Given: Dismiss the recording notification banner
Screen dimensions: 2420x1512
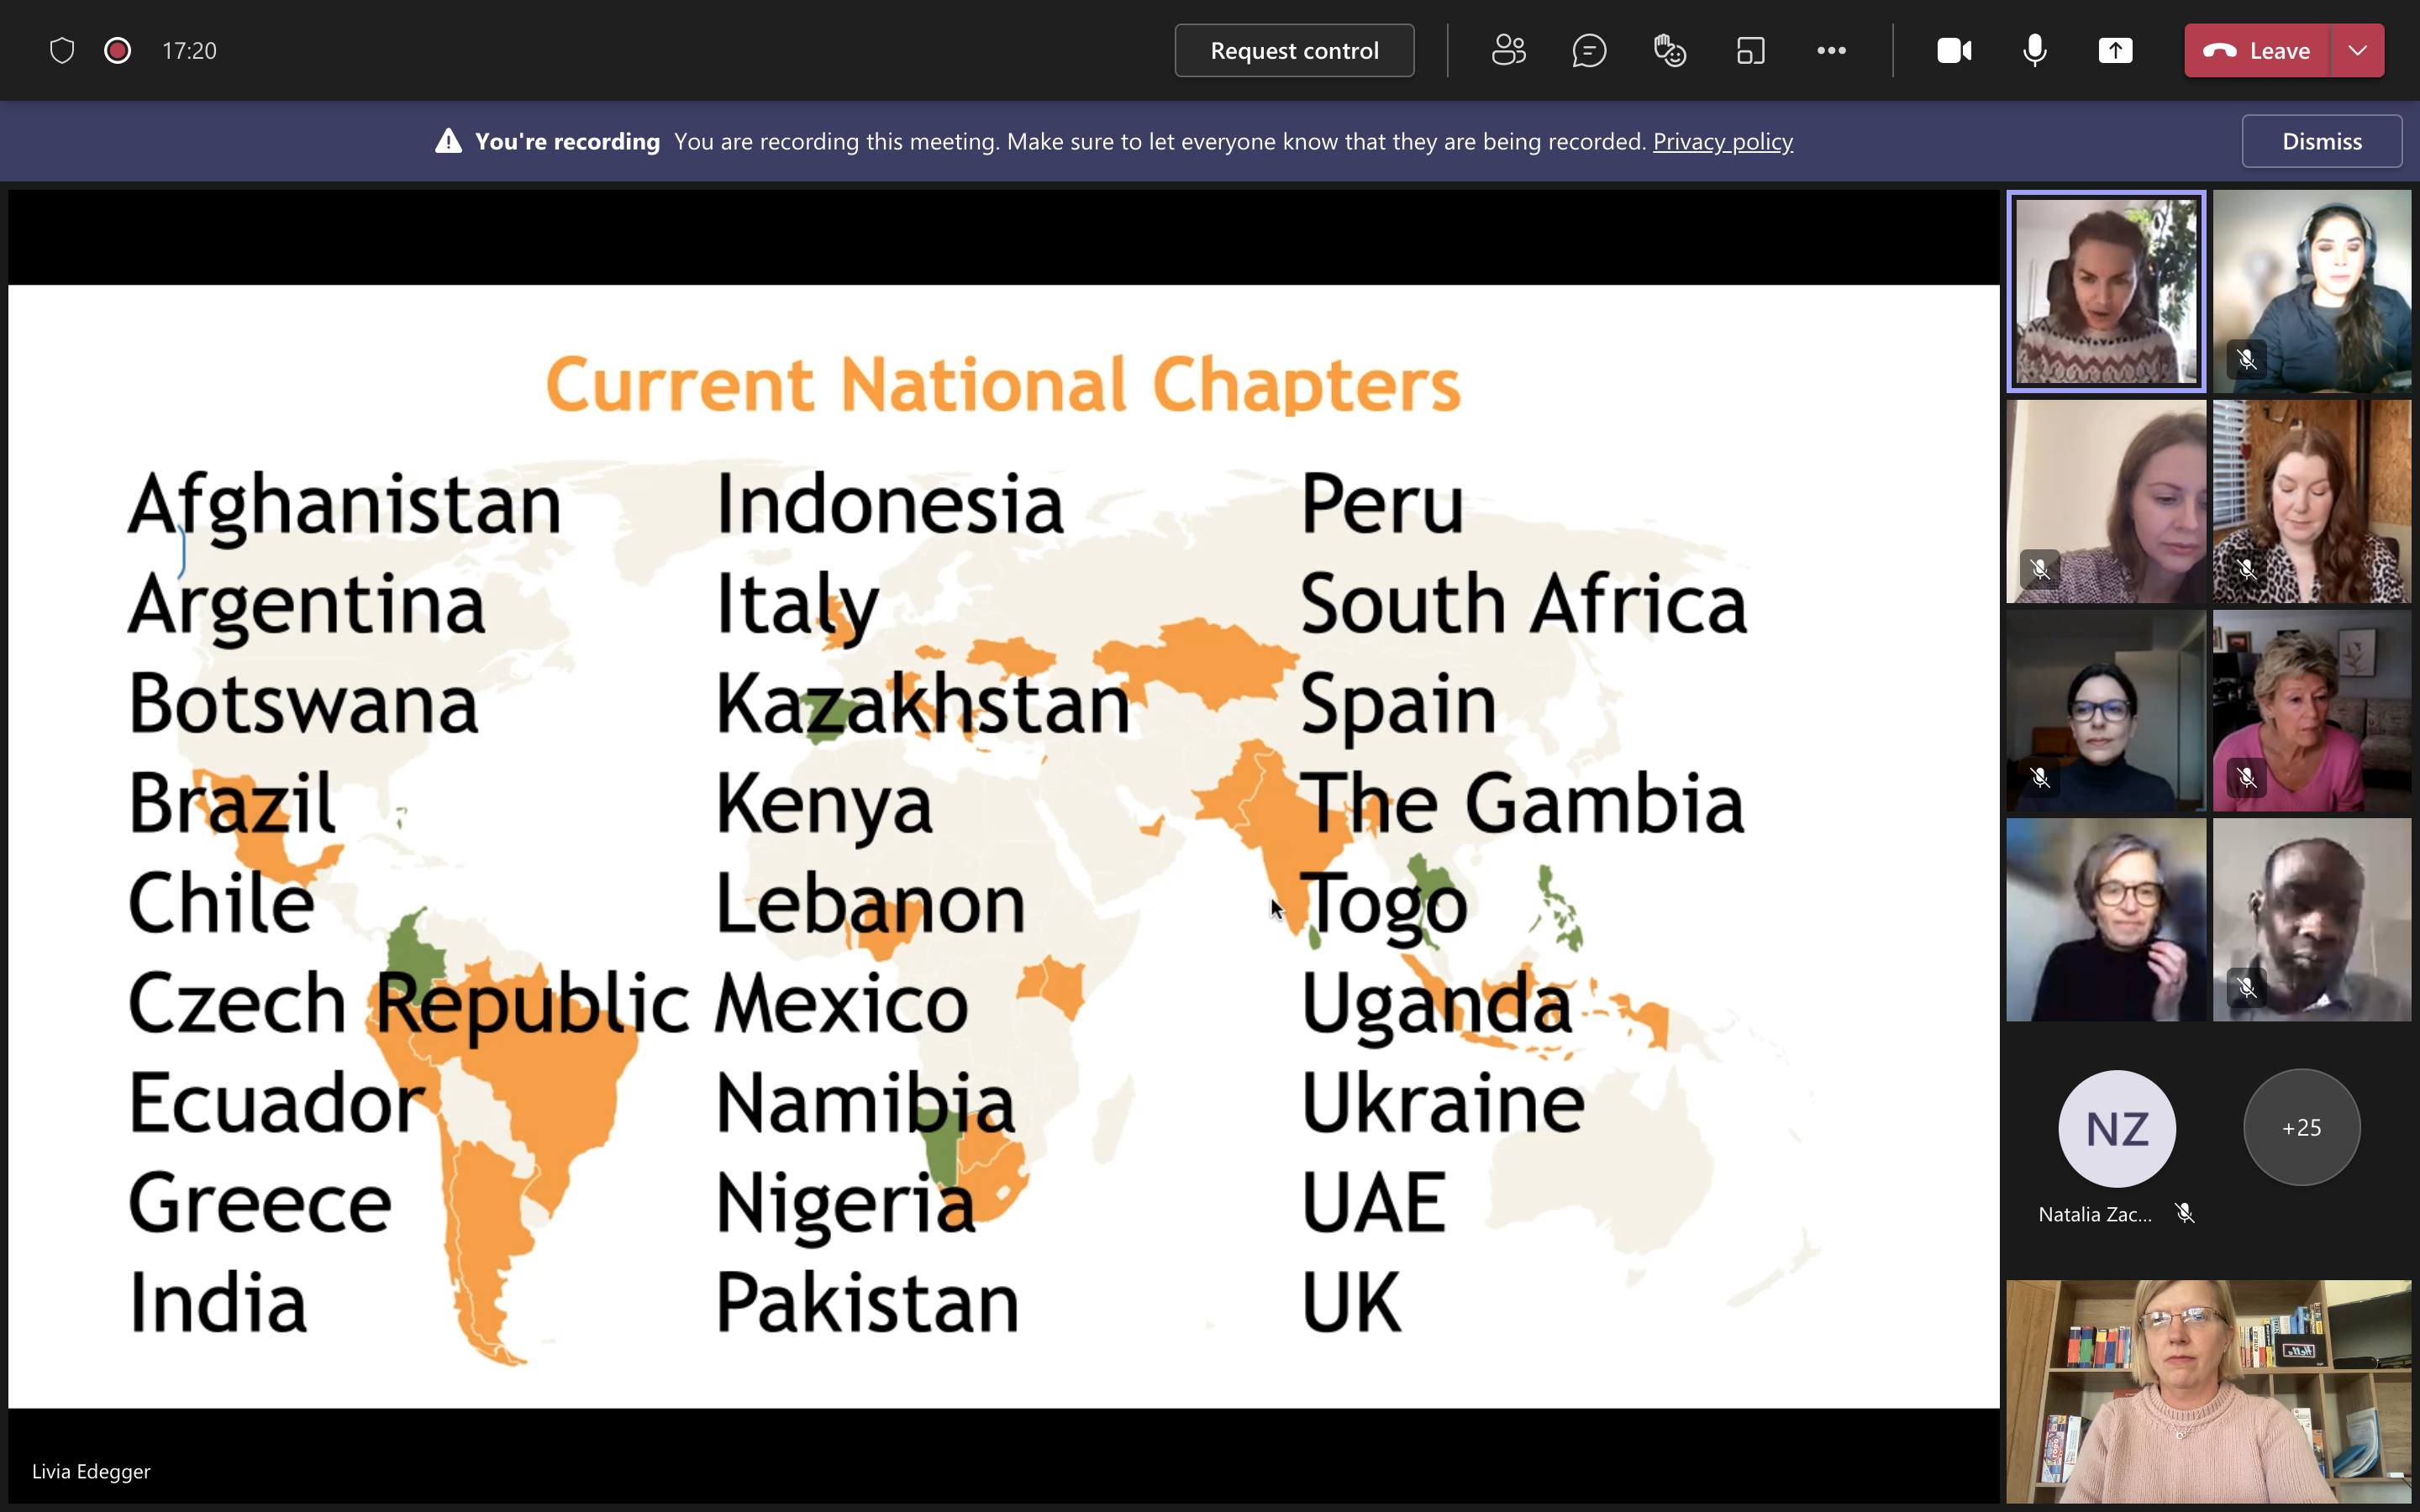Looking at the screenshot, I should (2321, 141).
